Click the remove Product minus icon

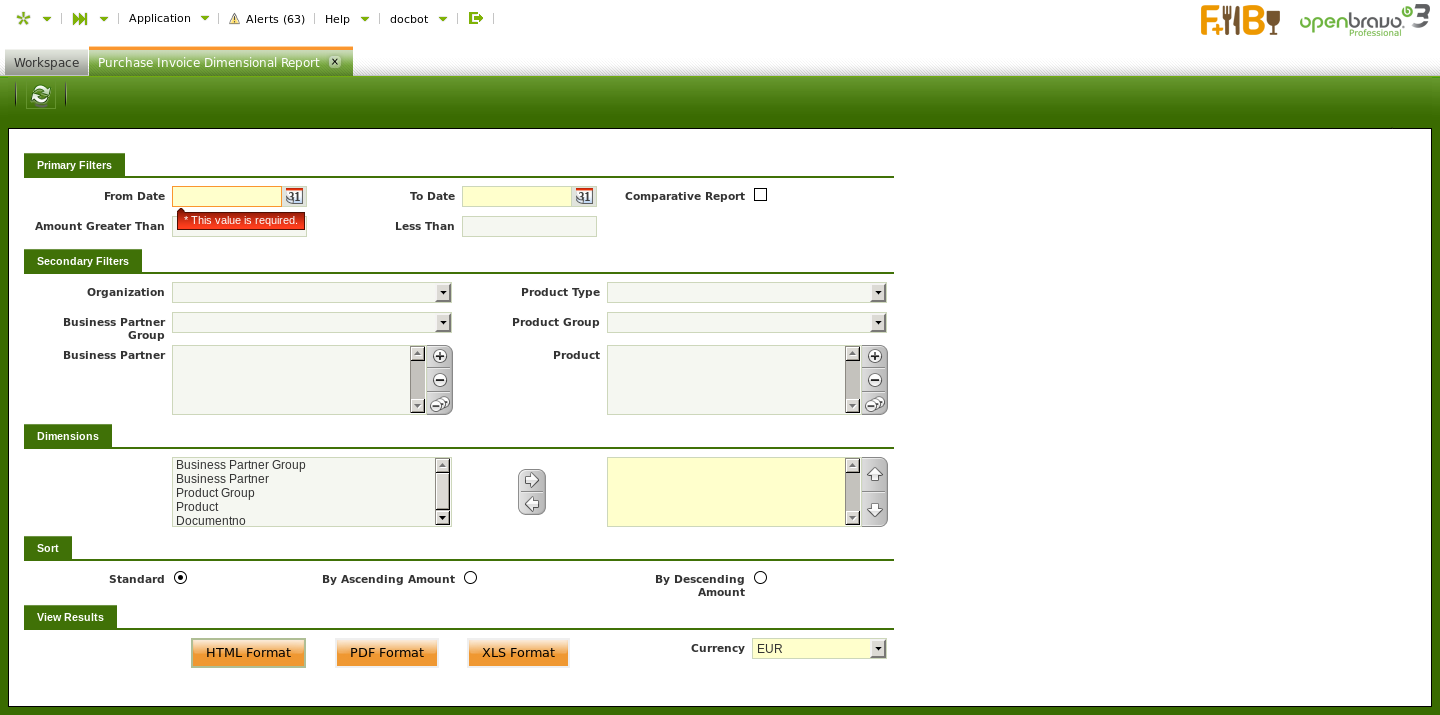coord(875,380)
